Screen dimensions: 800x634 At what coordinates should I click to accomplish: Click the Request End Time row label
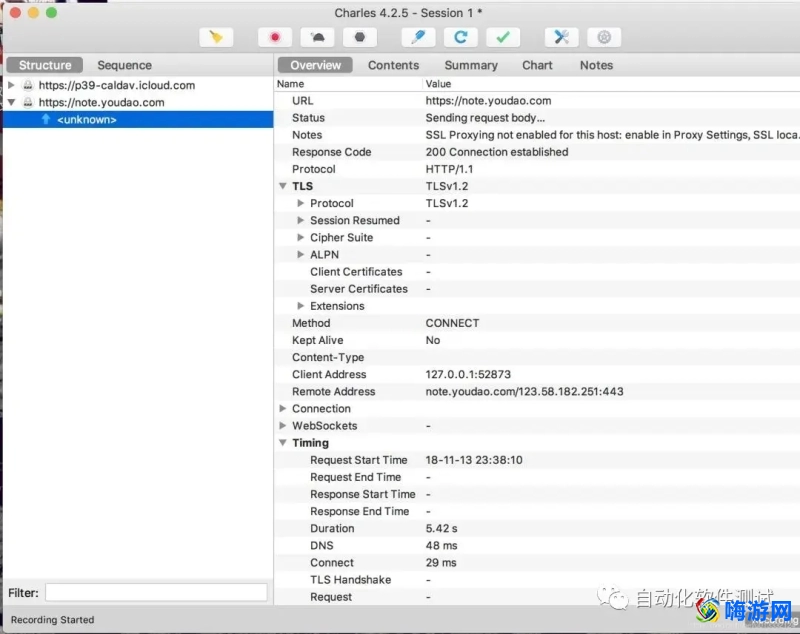pyautogui.click(x=356, y=477)
